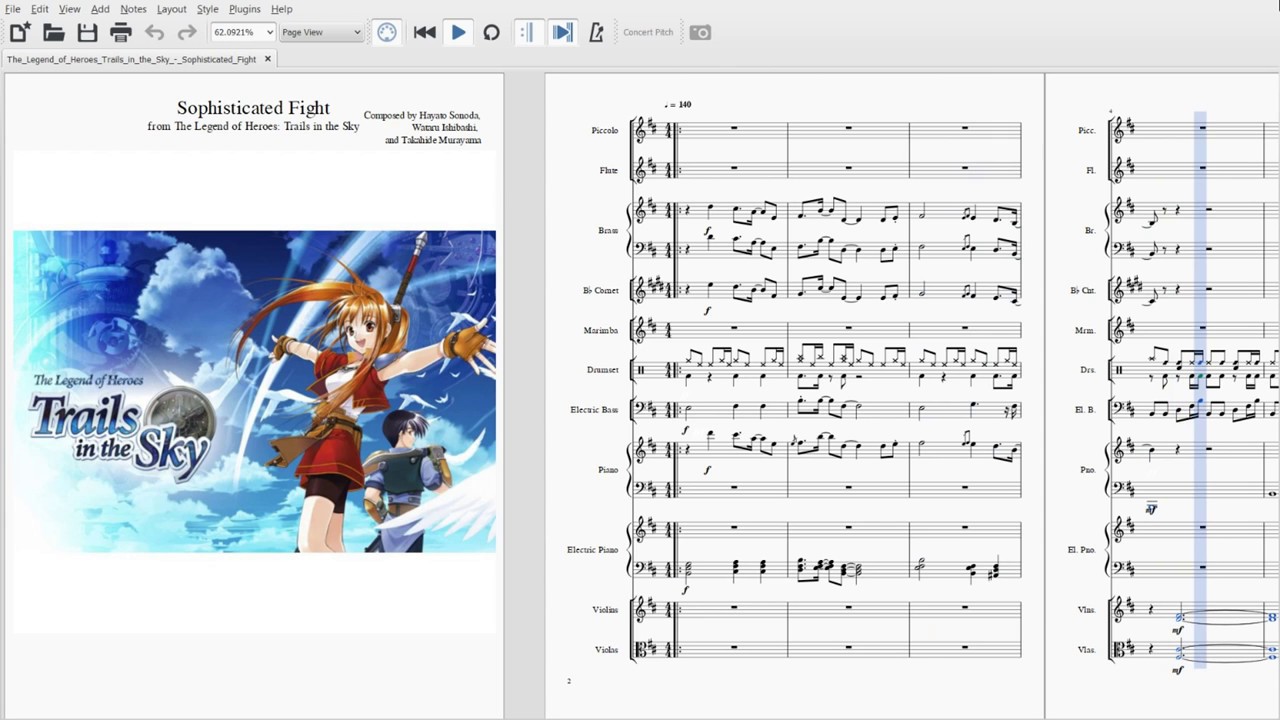
Task: Open the Layout menu
Action: tap(171, 9)
